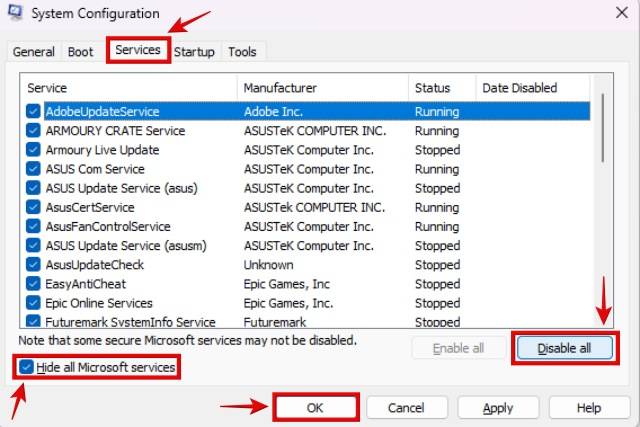Open the Boot tab

[x=80, y=52]
